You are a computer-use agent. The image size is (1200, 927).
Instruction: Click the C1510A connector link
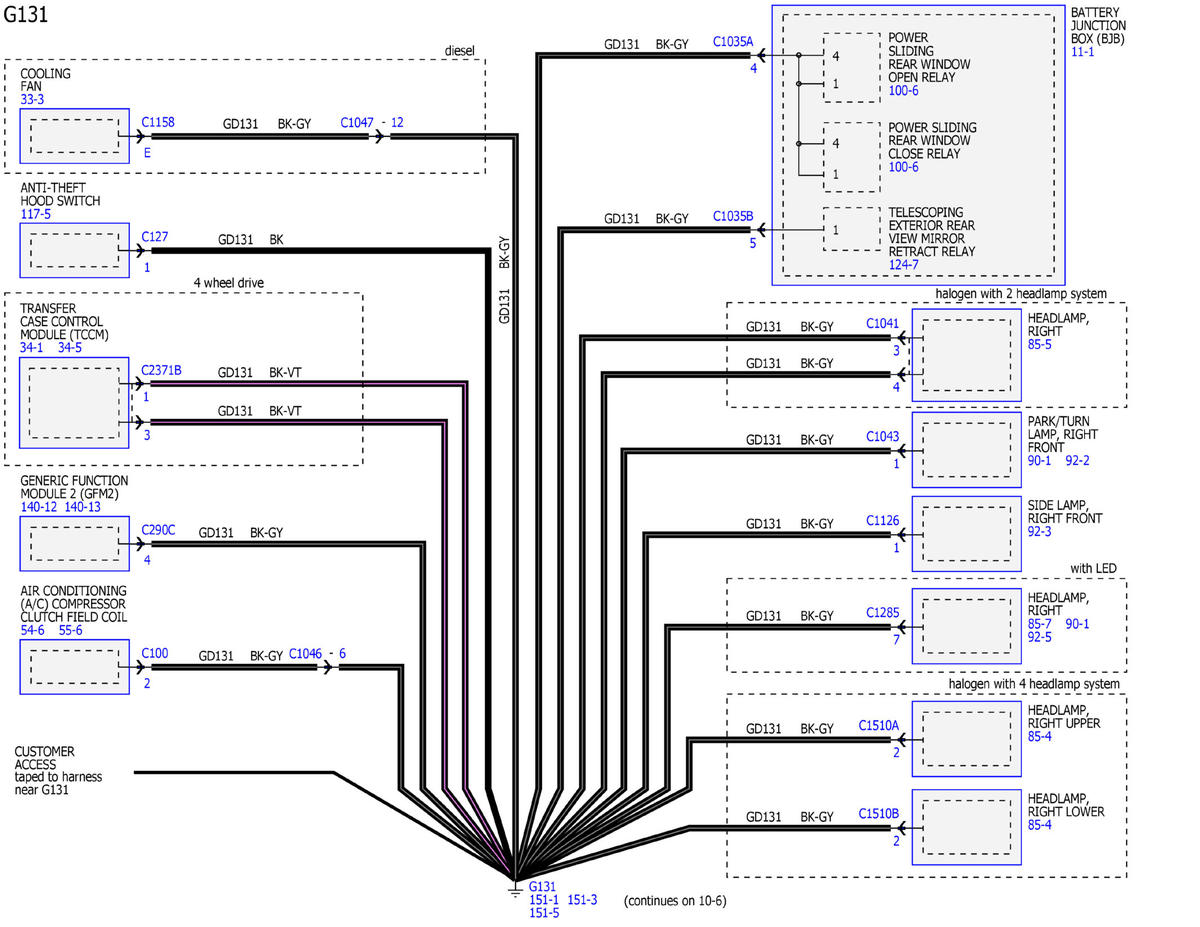[878, 726]
